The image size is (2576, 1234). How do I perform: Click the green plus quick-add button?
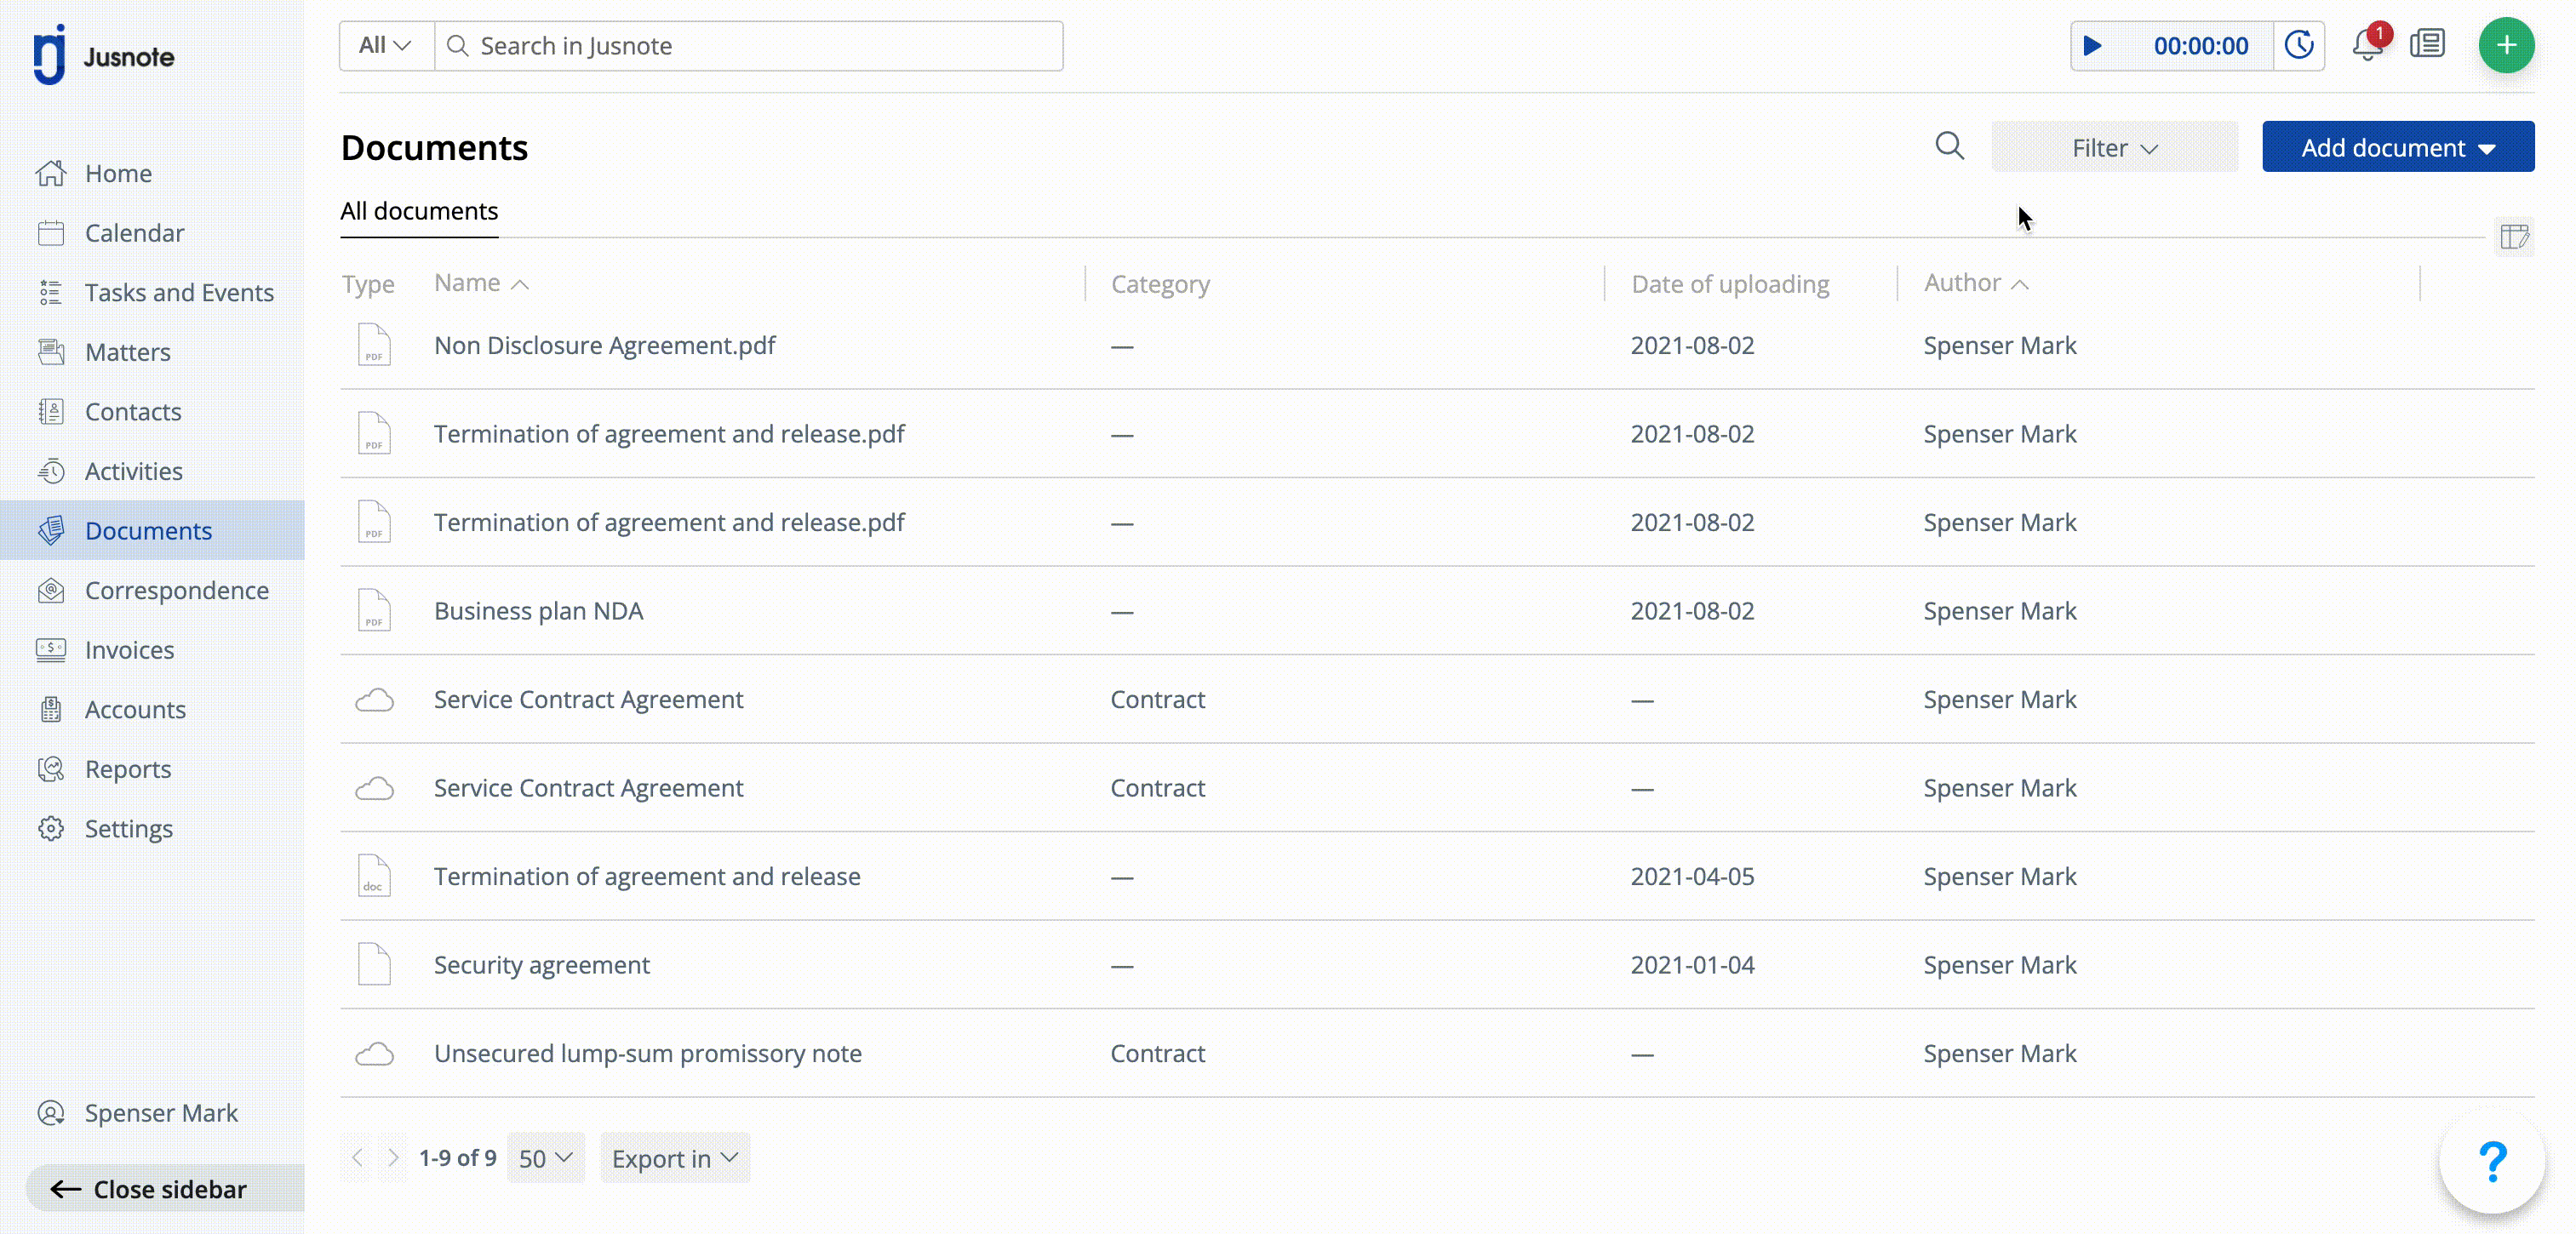click(2506, 45)
